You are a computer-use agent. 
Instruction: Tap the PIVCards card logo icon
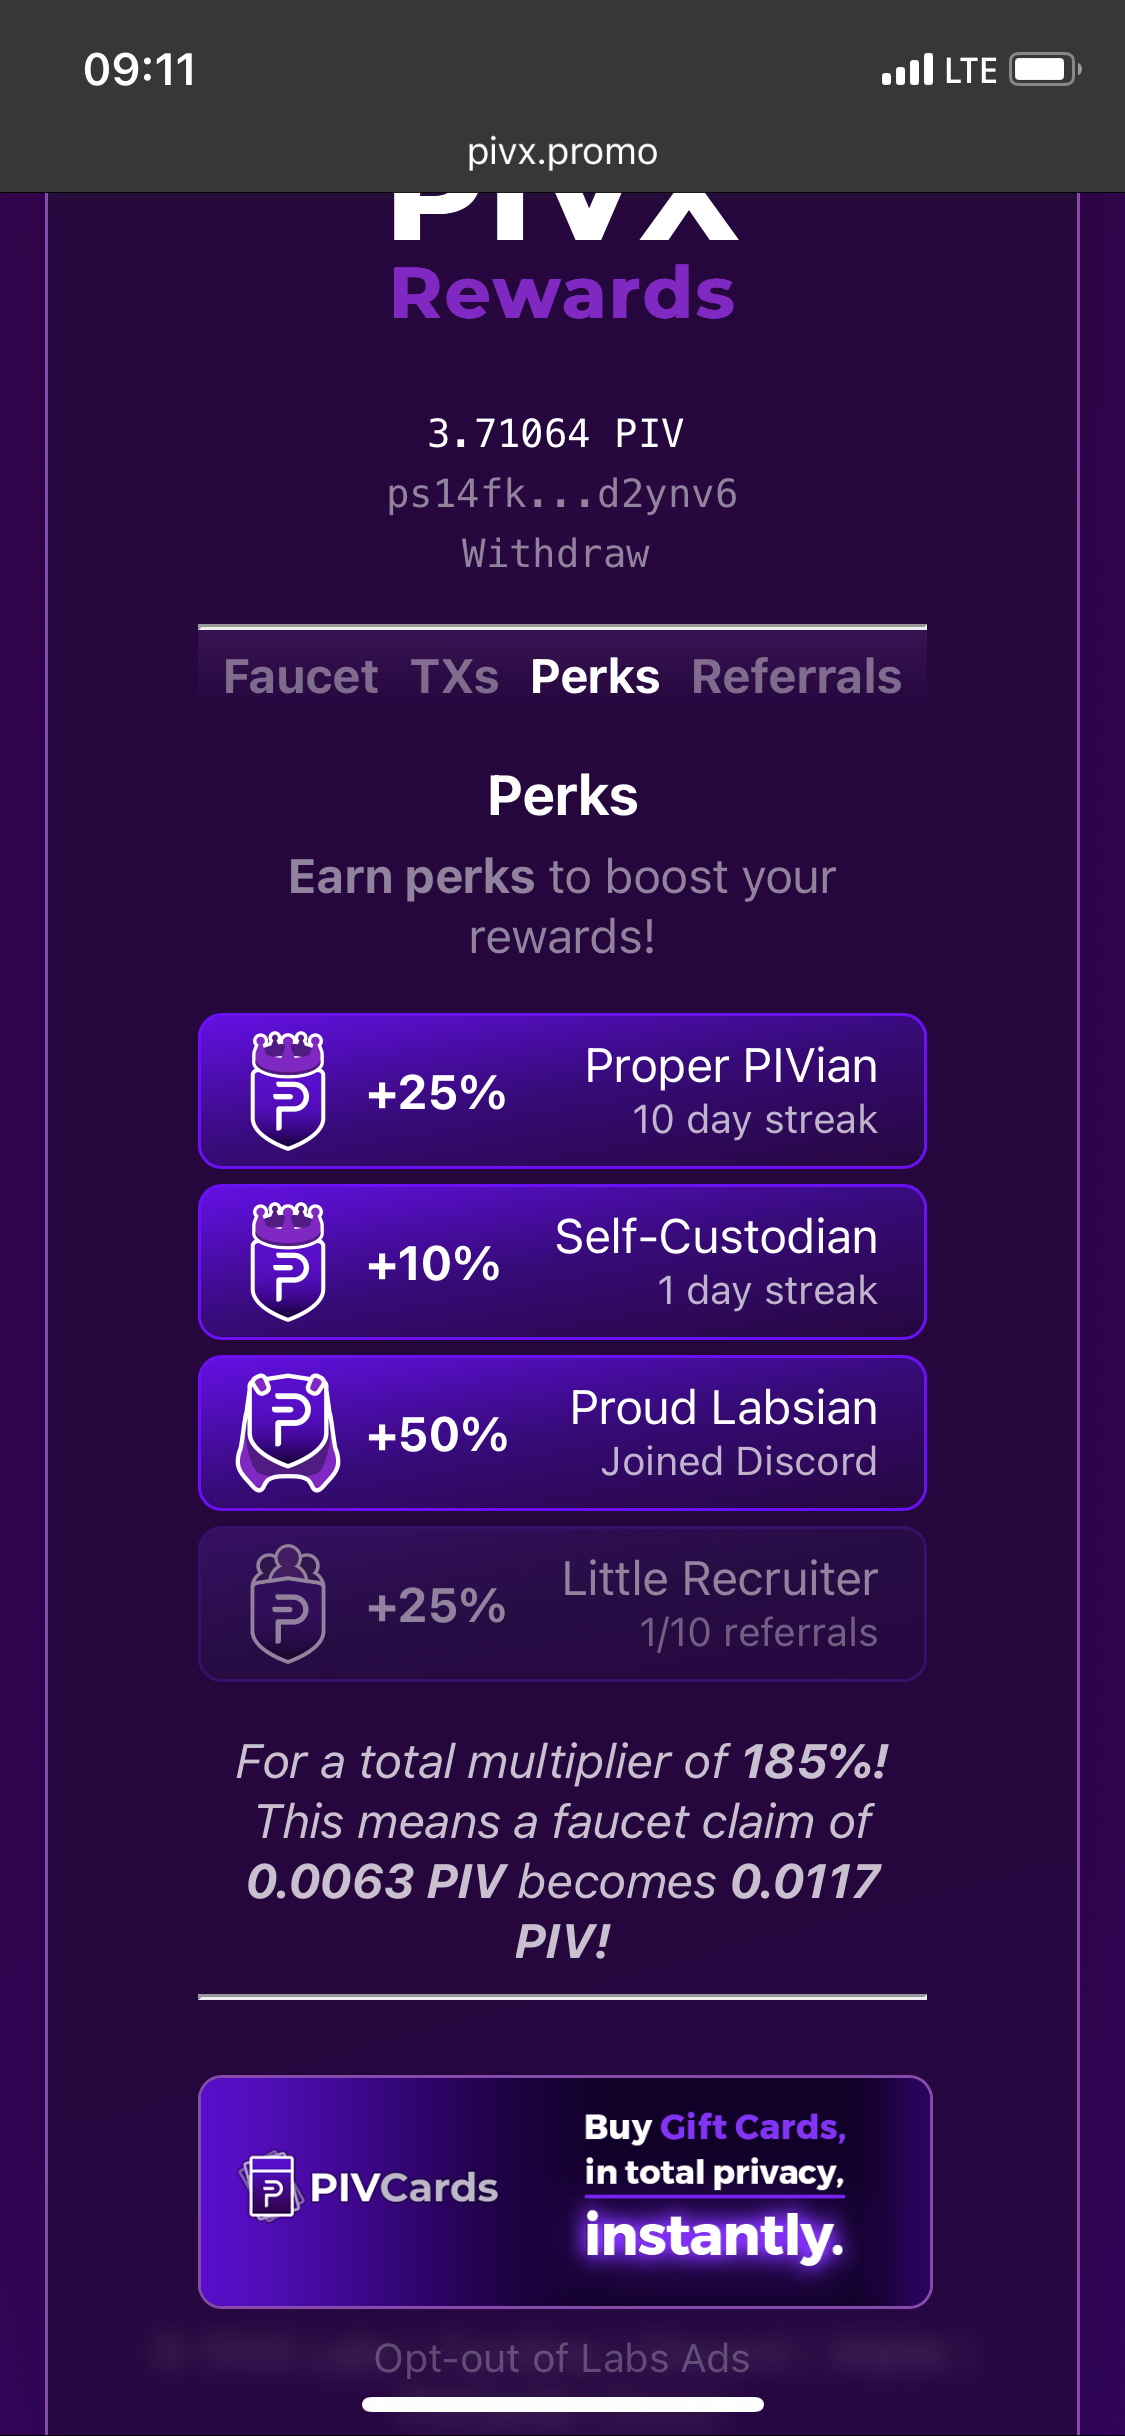[270, 2187]
